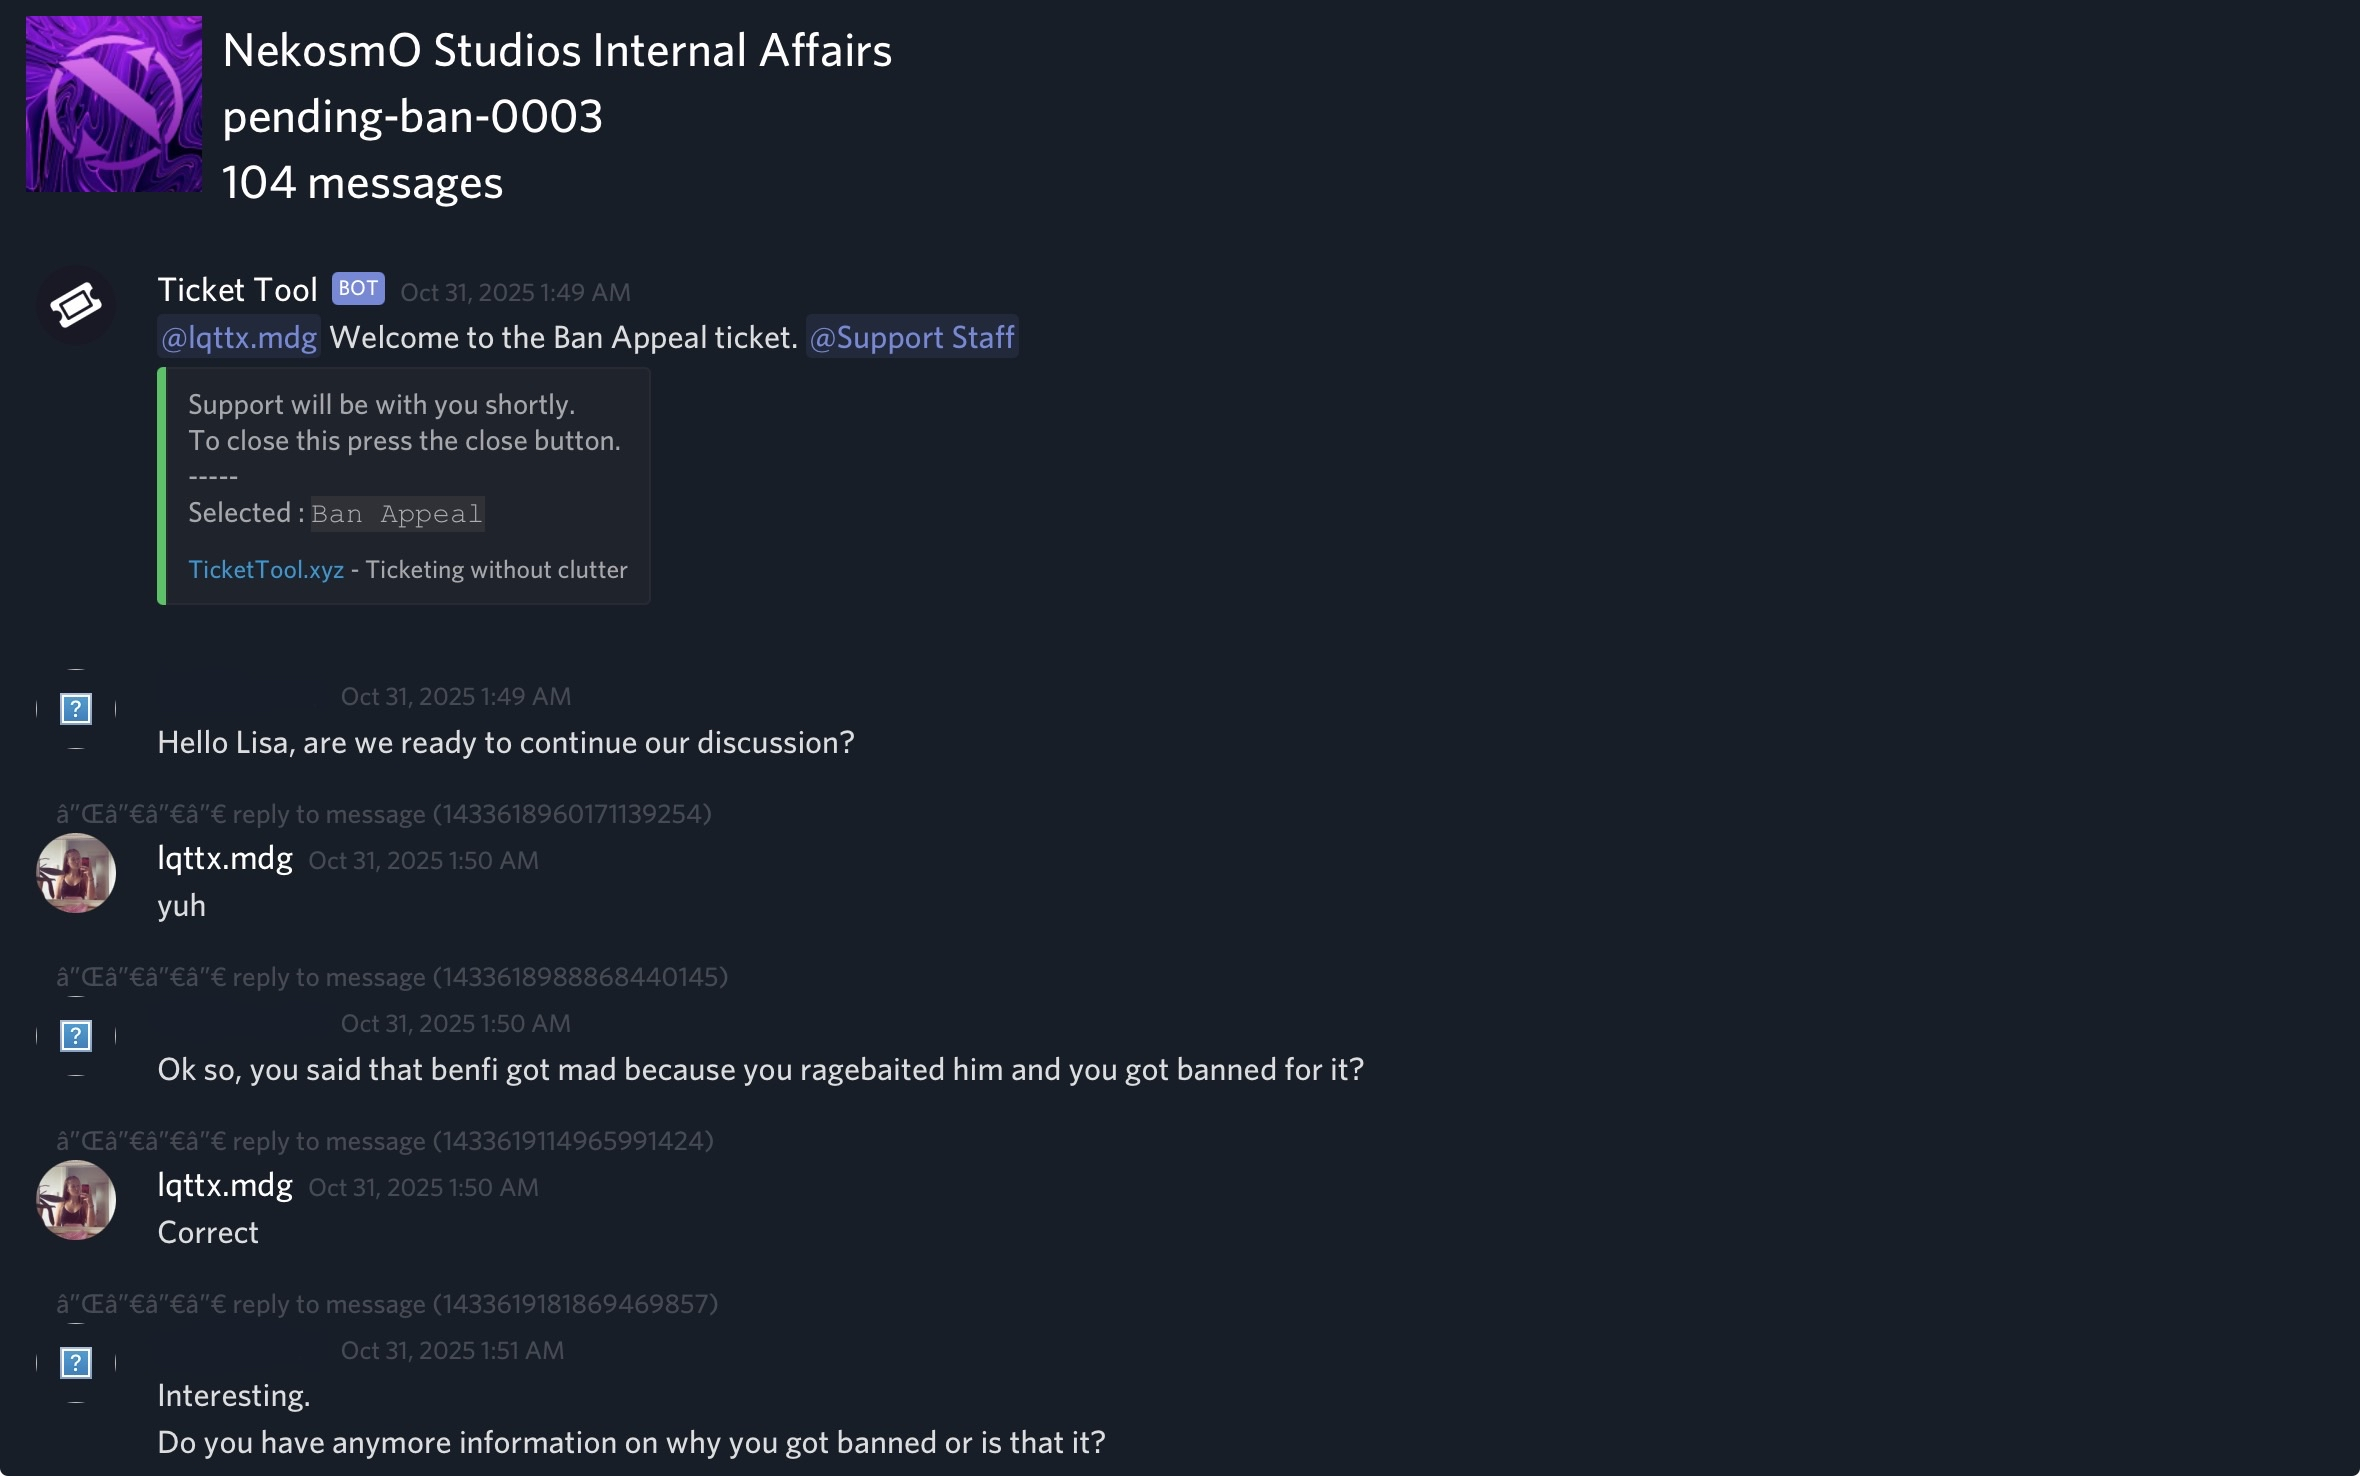2360x1476 pixels.
Task: Click broken avatar beside benfi ragebait message
Action: [76, 1036]
